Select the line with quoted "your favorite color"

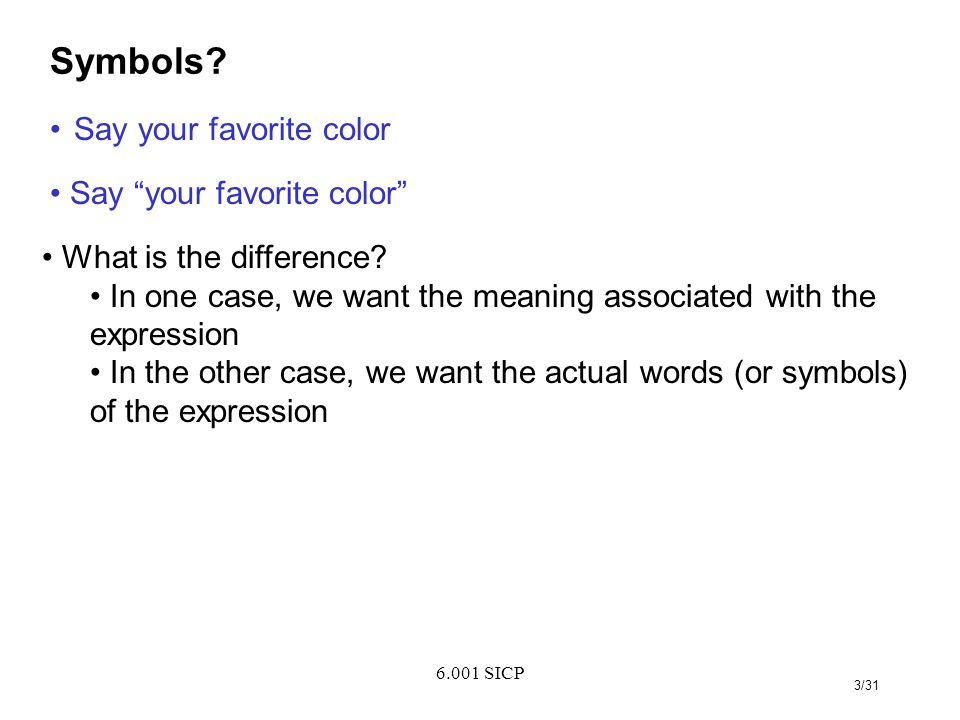pos(238,194)
